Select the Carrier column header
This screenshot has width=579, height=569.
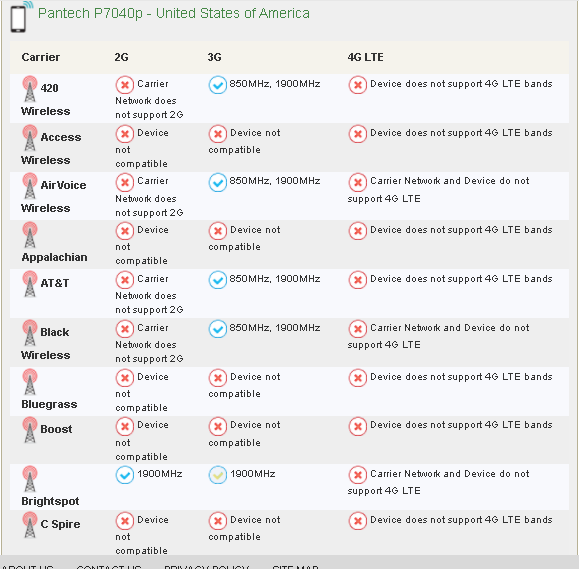(x=41, y=57)
